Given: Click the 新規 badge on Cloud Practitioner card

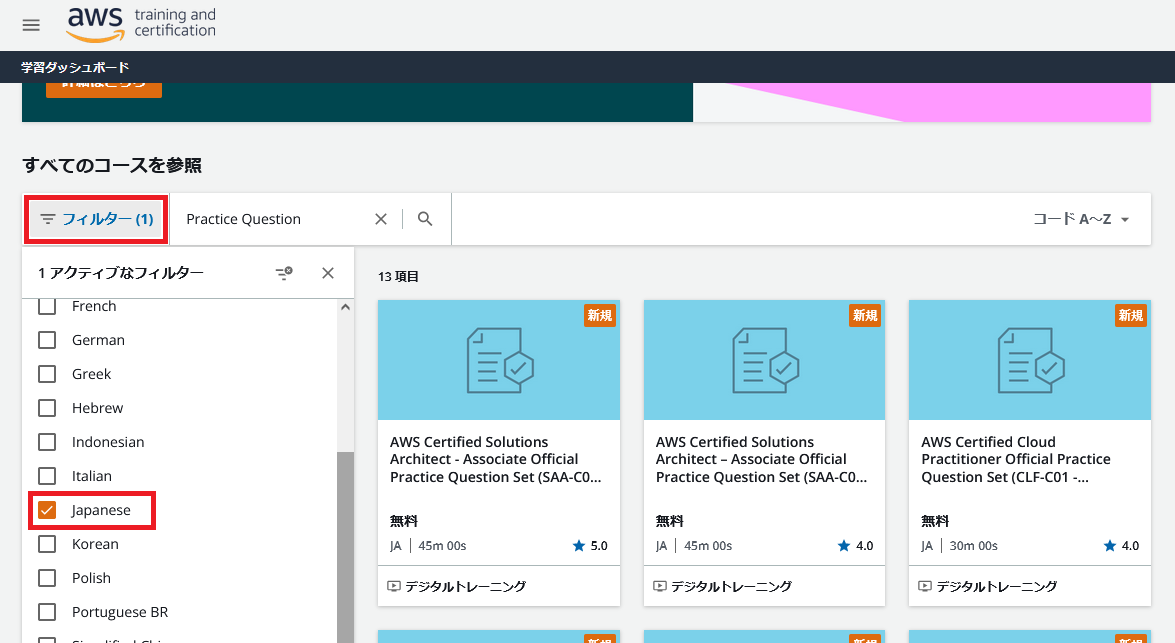Looking at the screenshot, I should click(1131, 316).
